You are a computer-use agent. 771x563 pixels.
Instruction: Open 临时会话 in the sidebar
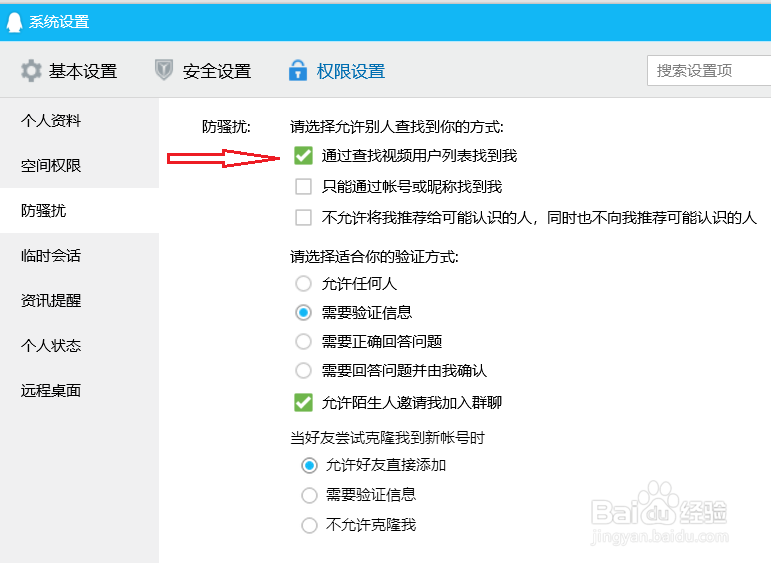(x=79, y=256)
